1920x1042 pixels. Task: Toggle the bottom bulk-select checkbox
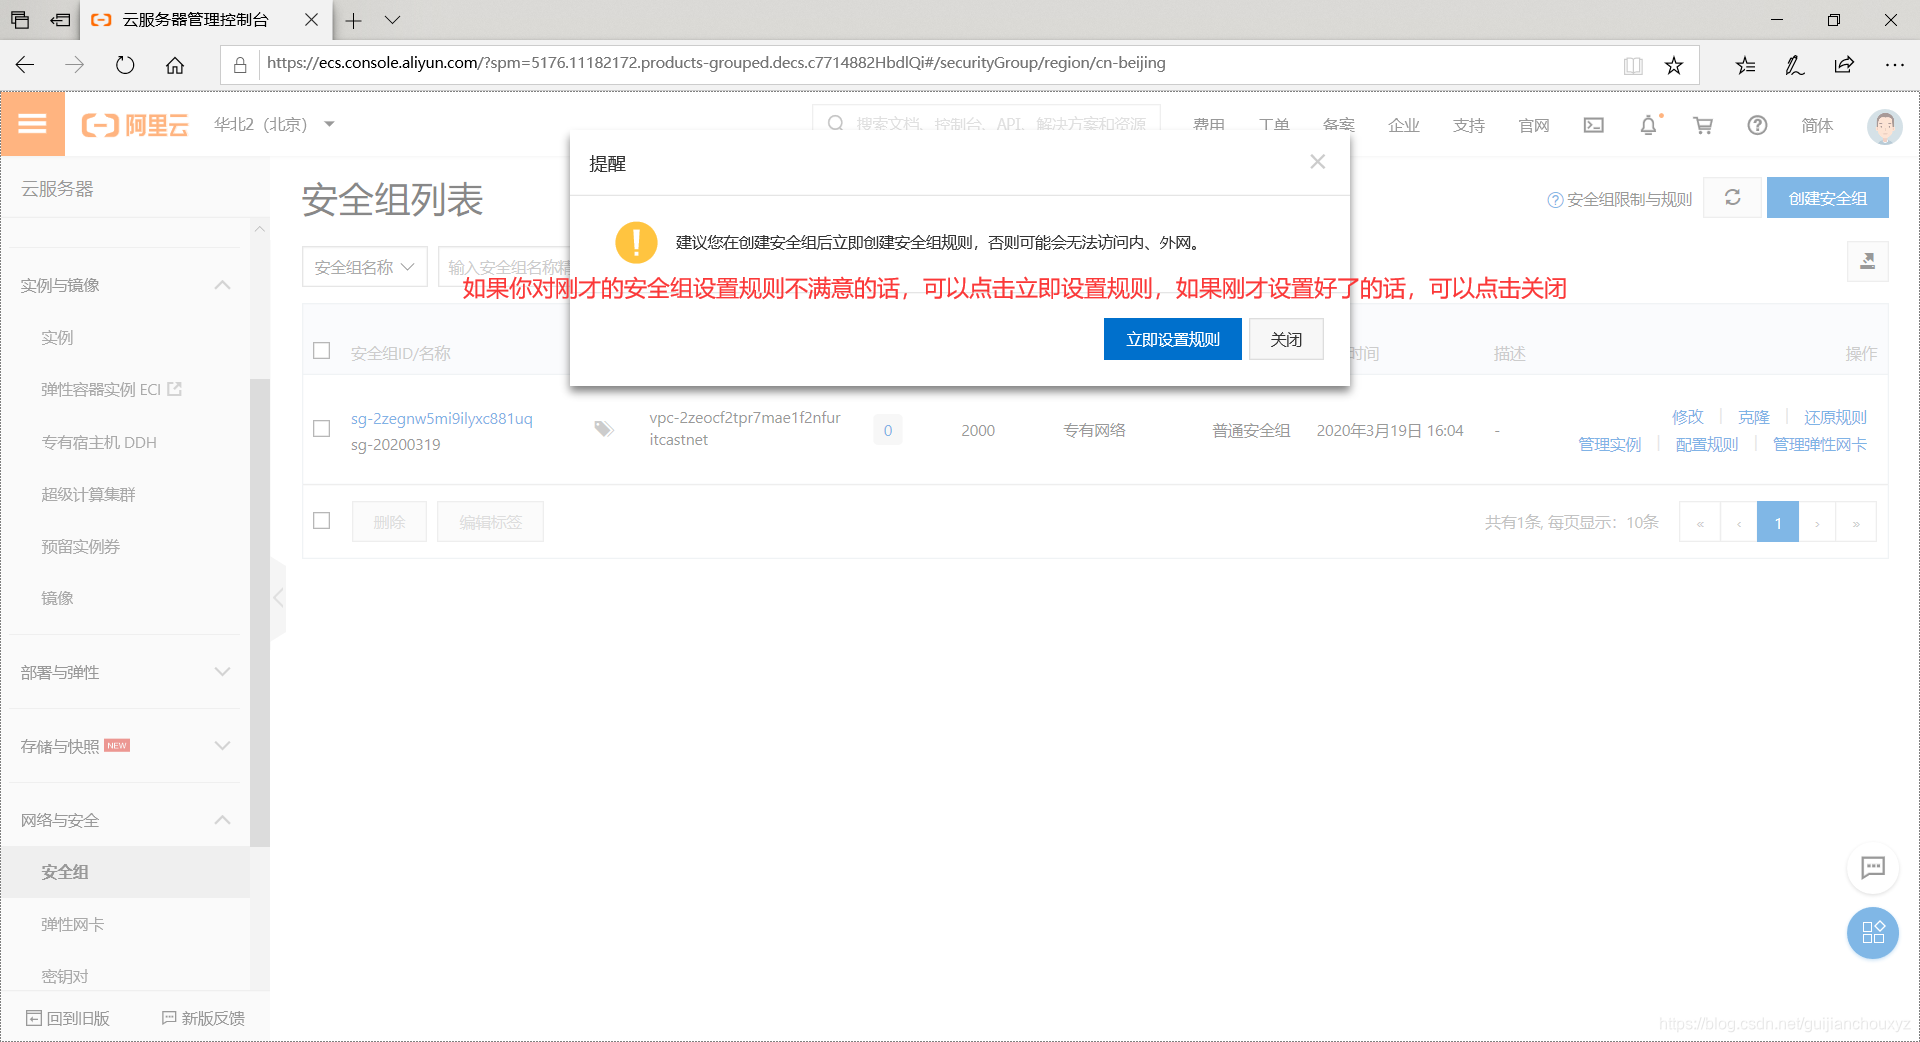[321, 521]
